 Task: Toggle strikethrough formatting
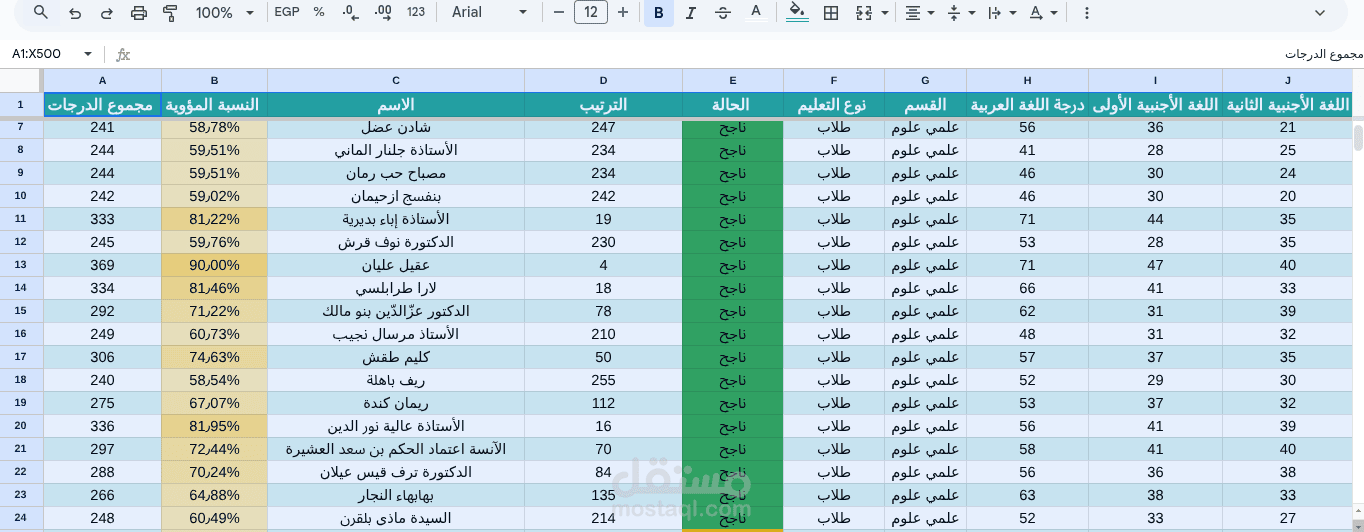click(x=723, y=13)
